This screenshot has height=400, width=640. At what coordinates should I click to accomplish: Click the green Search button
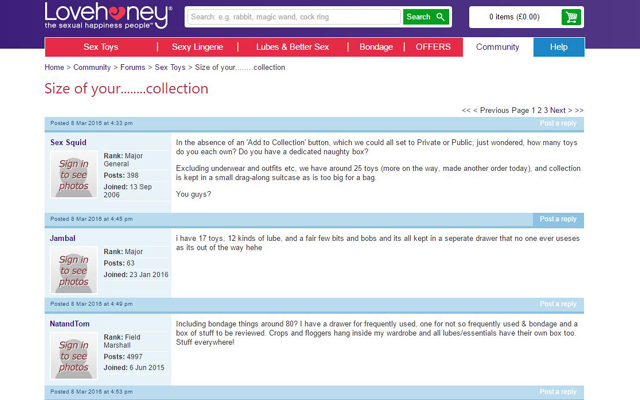click(426, 17)
